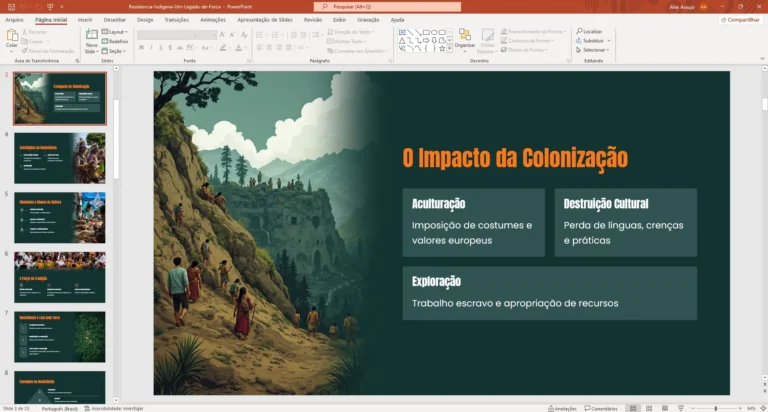The image size is (768, 412).
Task: Click the Organizar arrange icon
Action: point(464,35)
